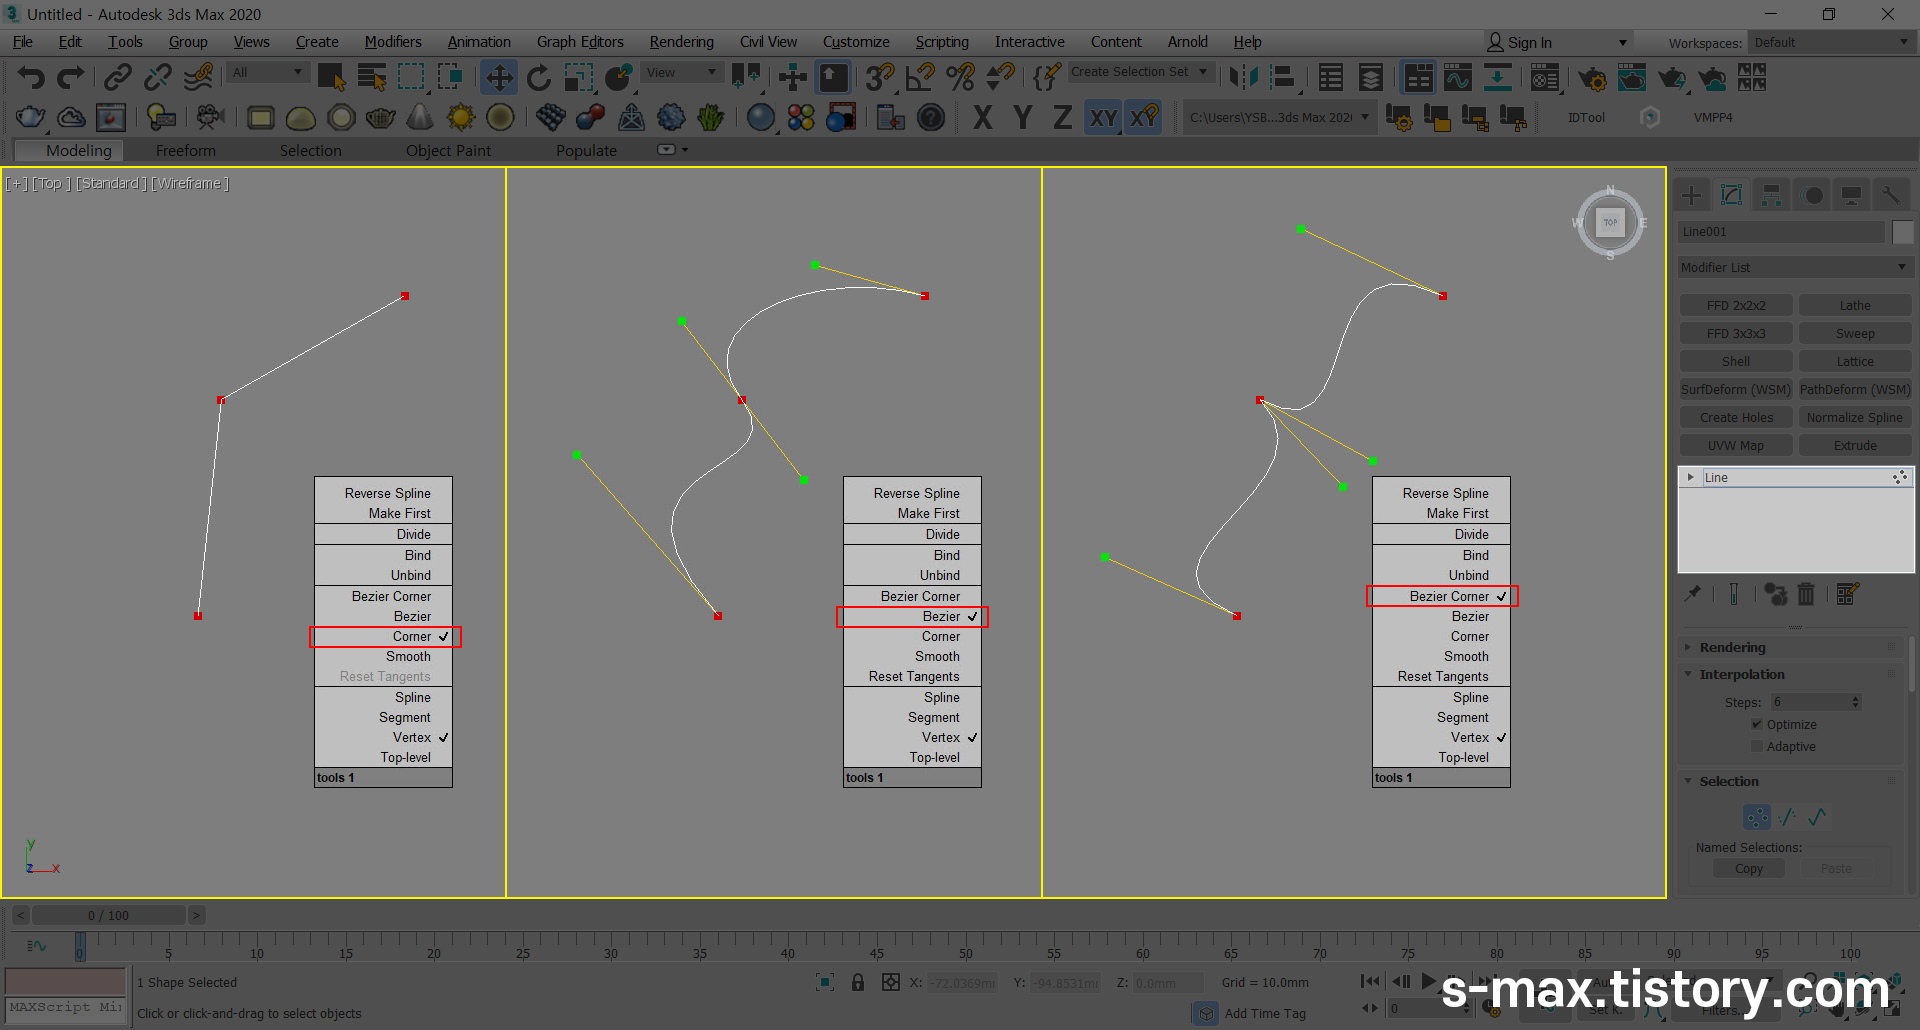This screenshot has width=1920, height=1030.
Task: Click the Line001 object name field
Action: 1781,232
